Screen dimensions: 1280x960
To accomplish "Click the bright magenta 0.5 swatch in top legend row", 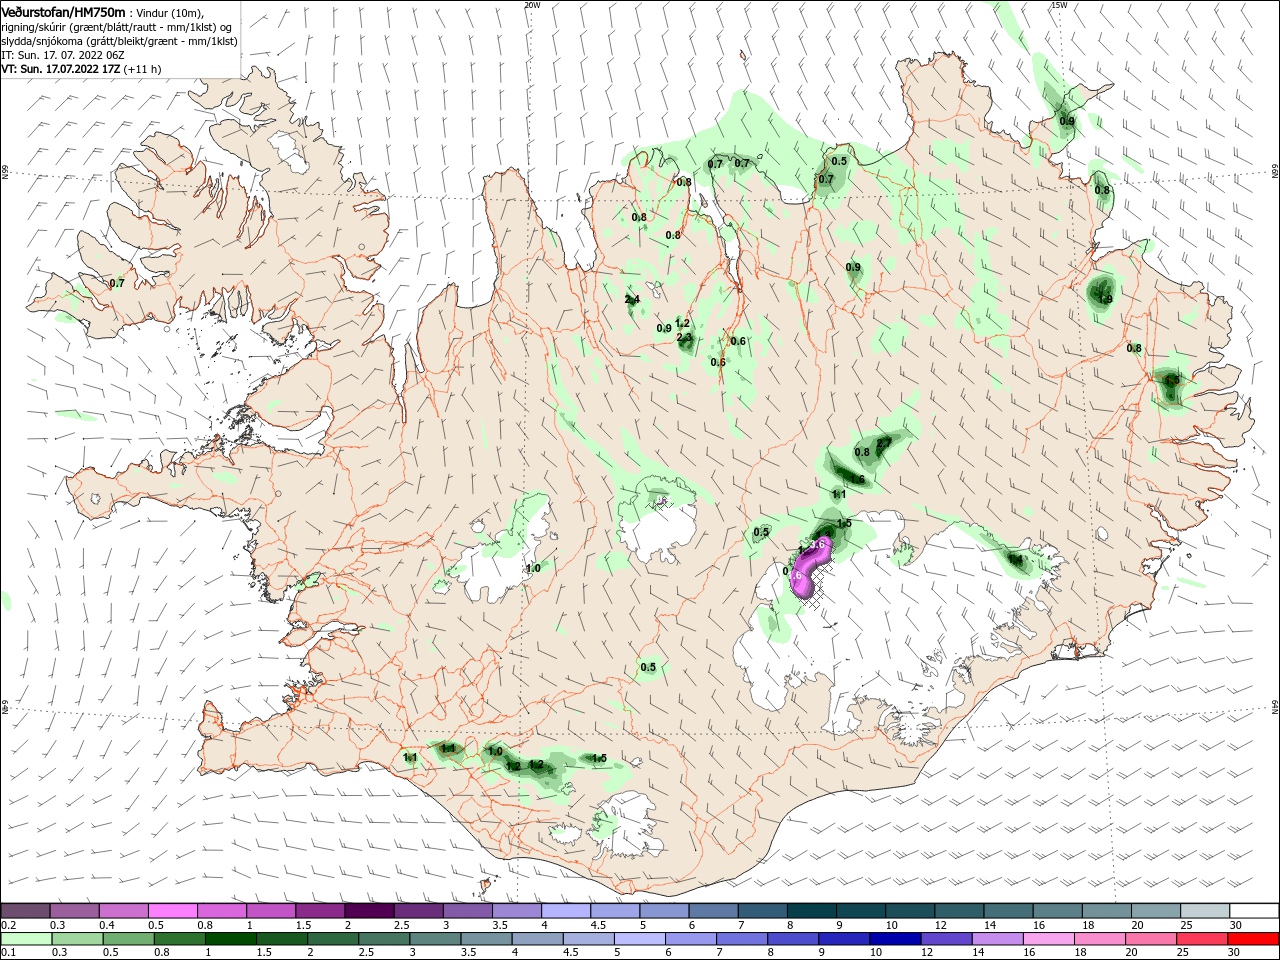I will coord(173,911).
